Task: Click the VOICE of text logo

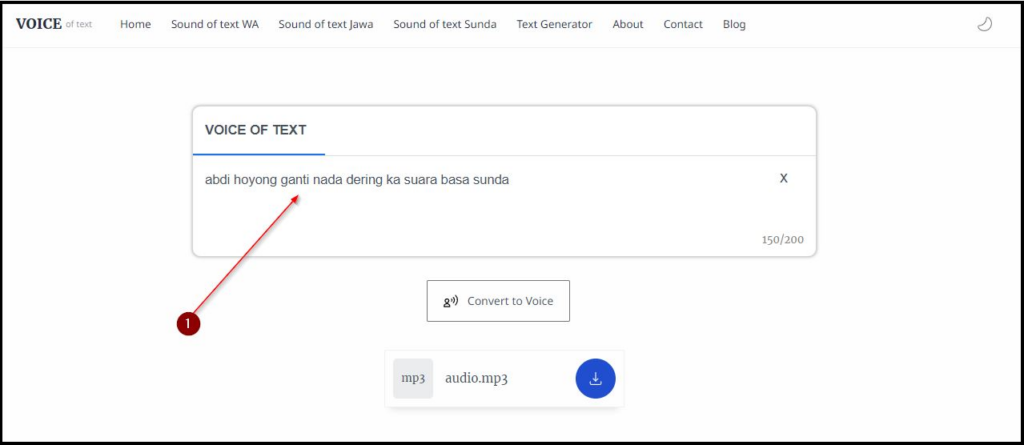Action: tap(53, 24)
